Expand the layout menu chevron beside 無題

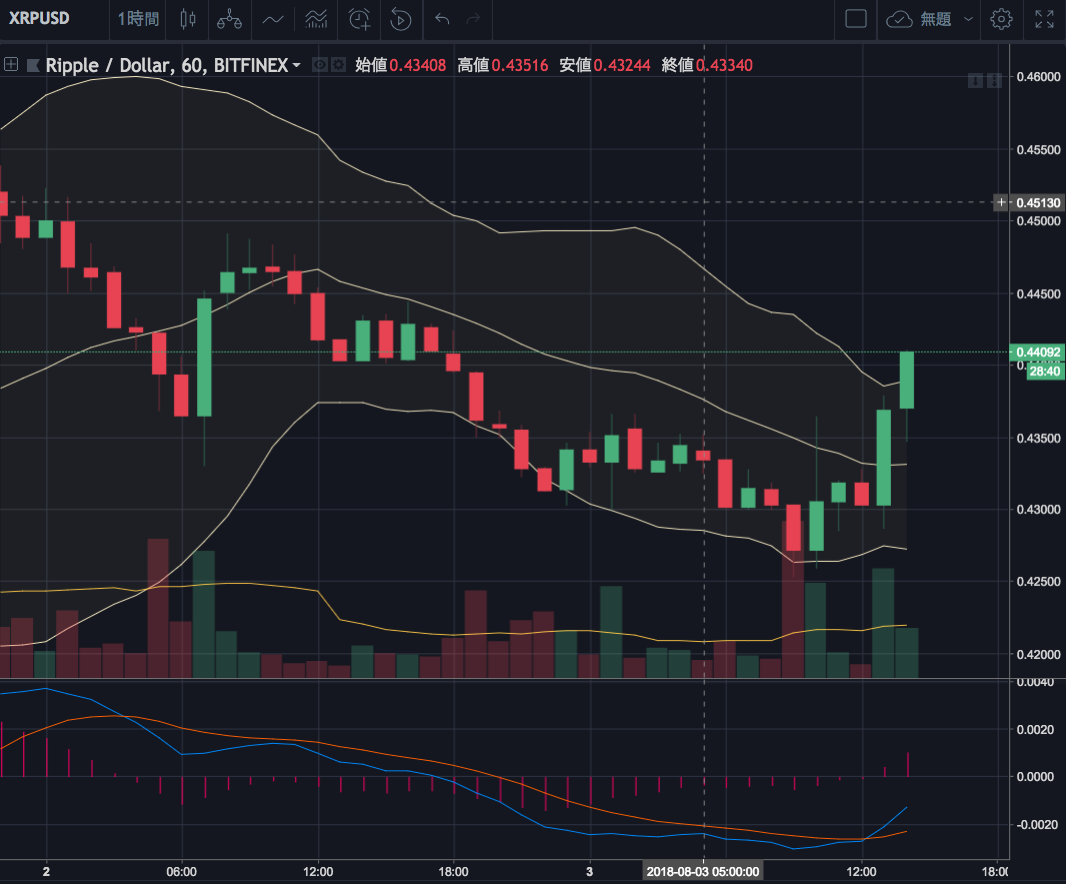click(968, 19)
